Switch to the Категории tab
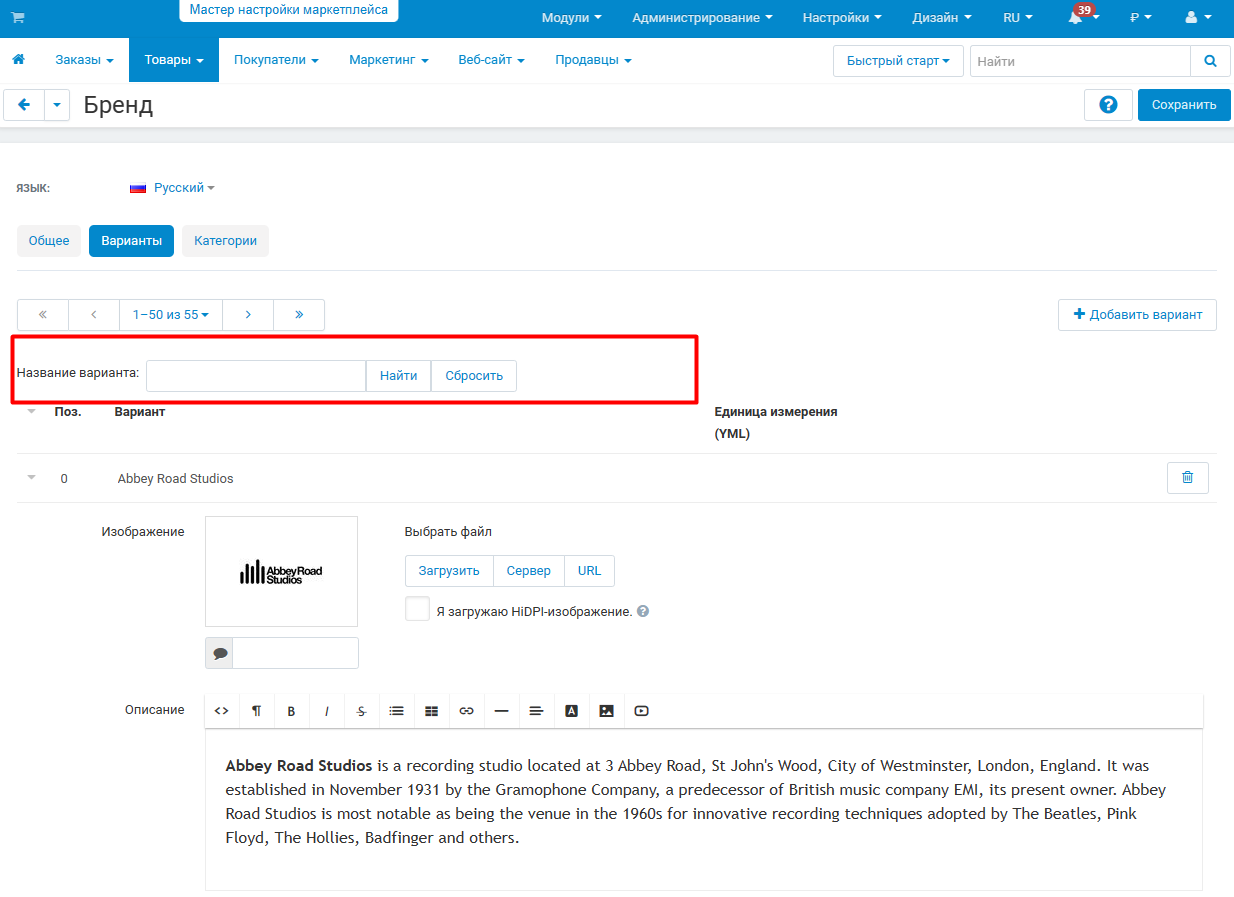Screen dimensions: 1234x897 225,241
